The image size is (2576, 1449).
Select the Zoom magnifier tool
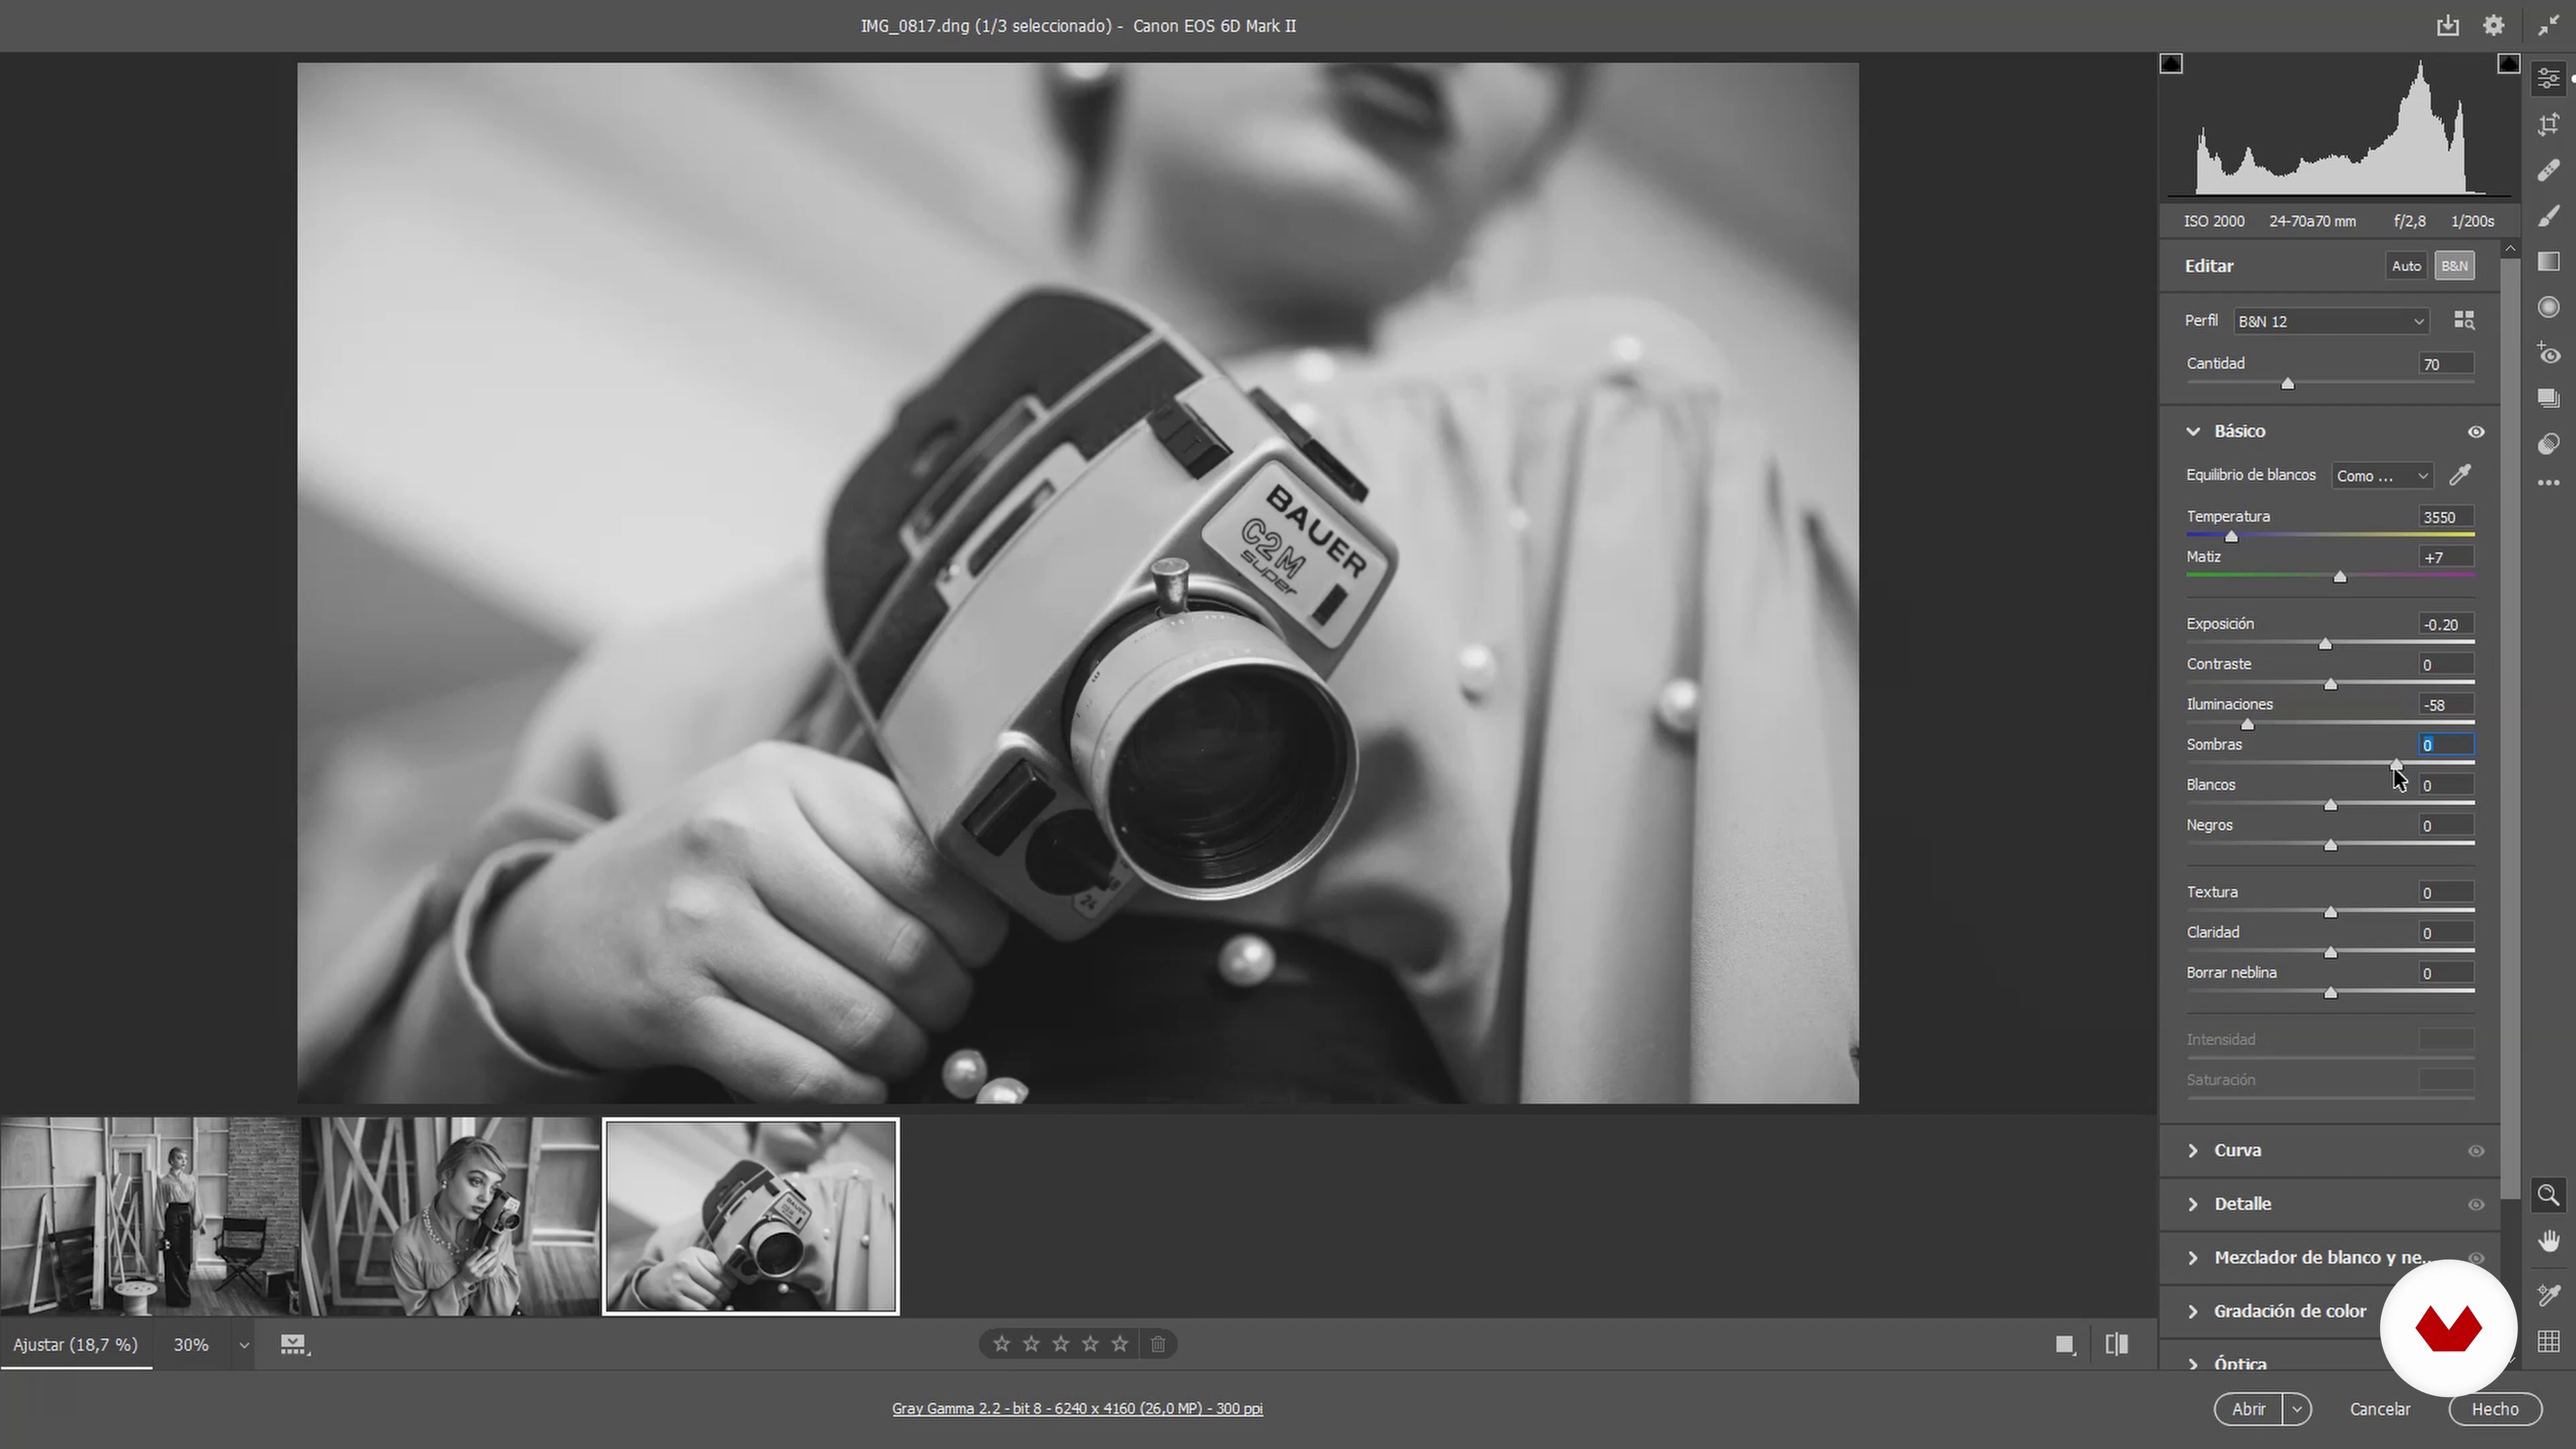2548,1195
